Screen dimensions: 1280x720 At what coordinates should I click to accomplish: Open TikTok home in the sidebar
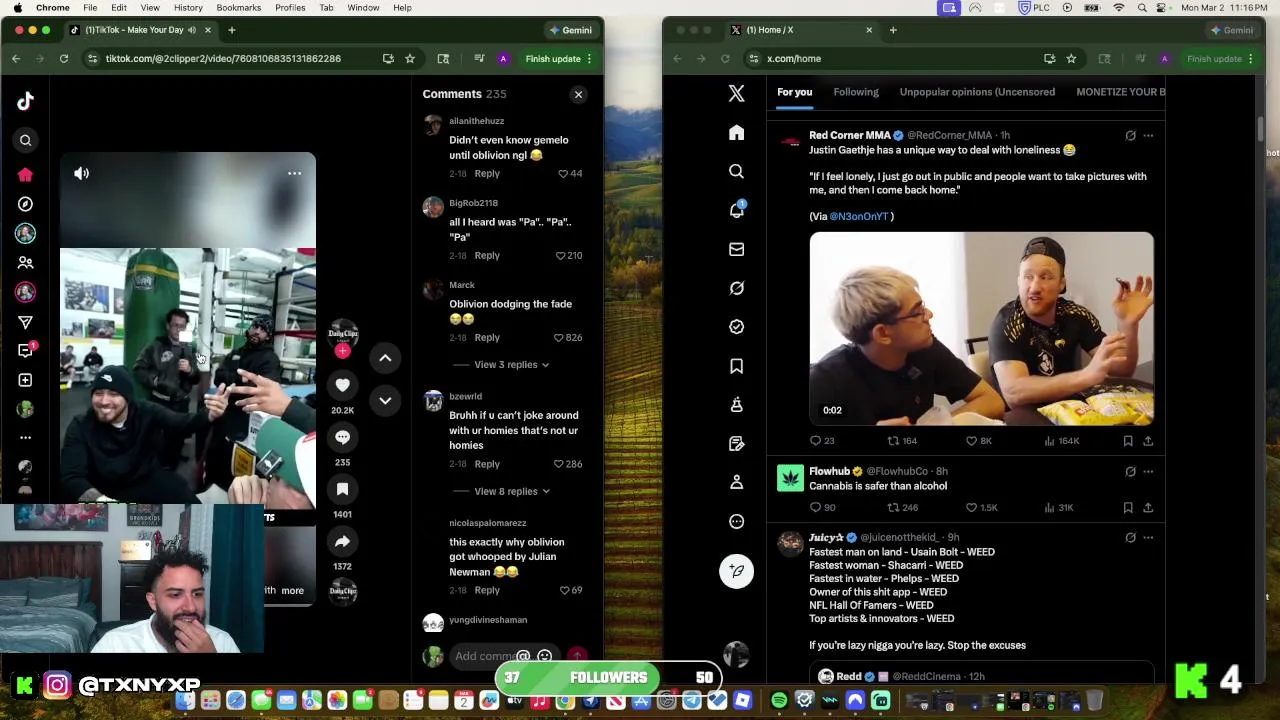coord(26,175)
